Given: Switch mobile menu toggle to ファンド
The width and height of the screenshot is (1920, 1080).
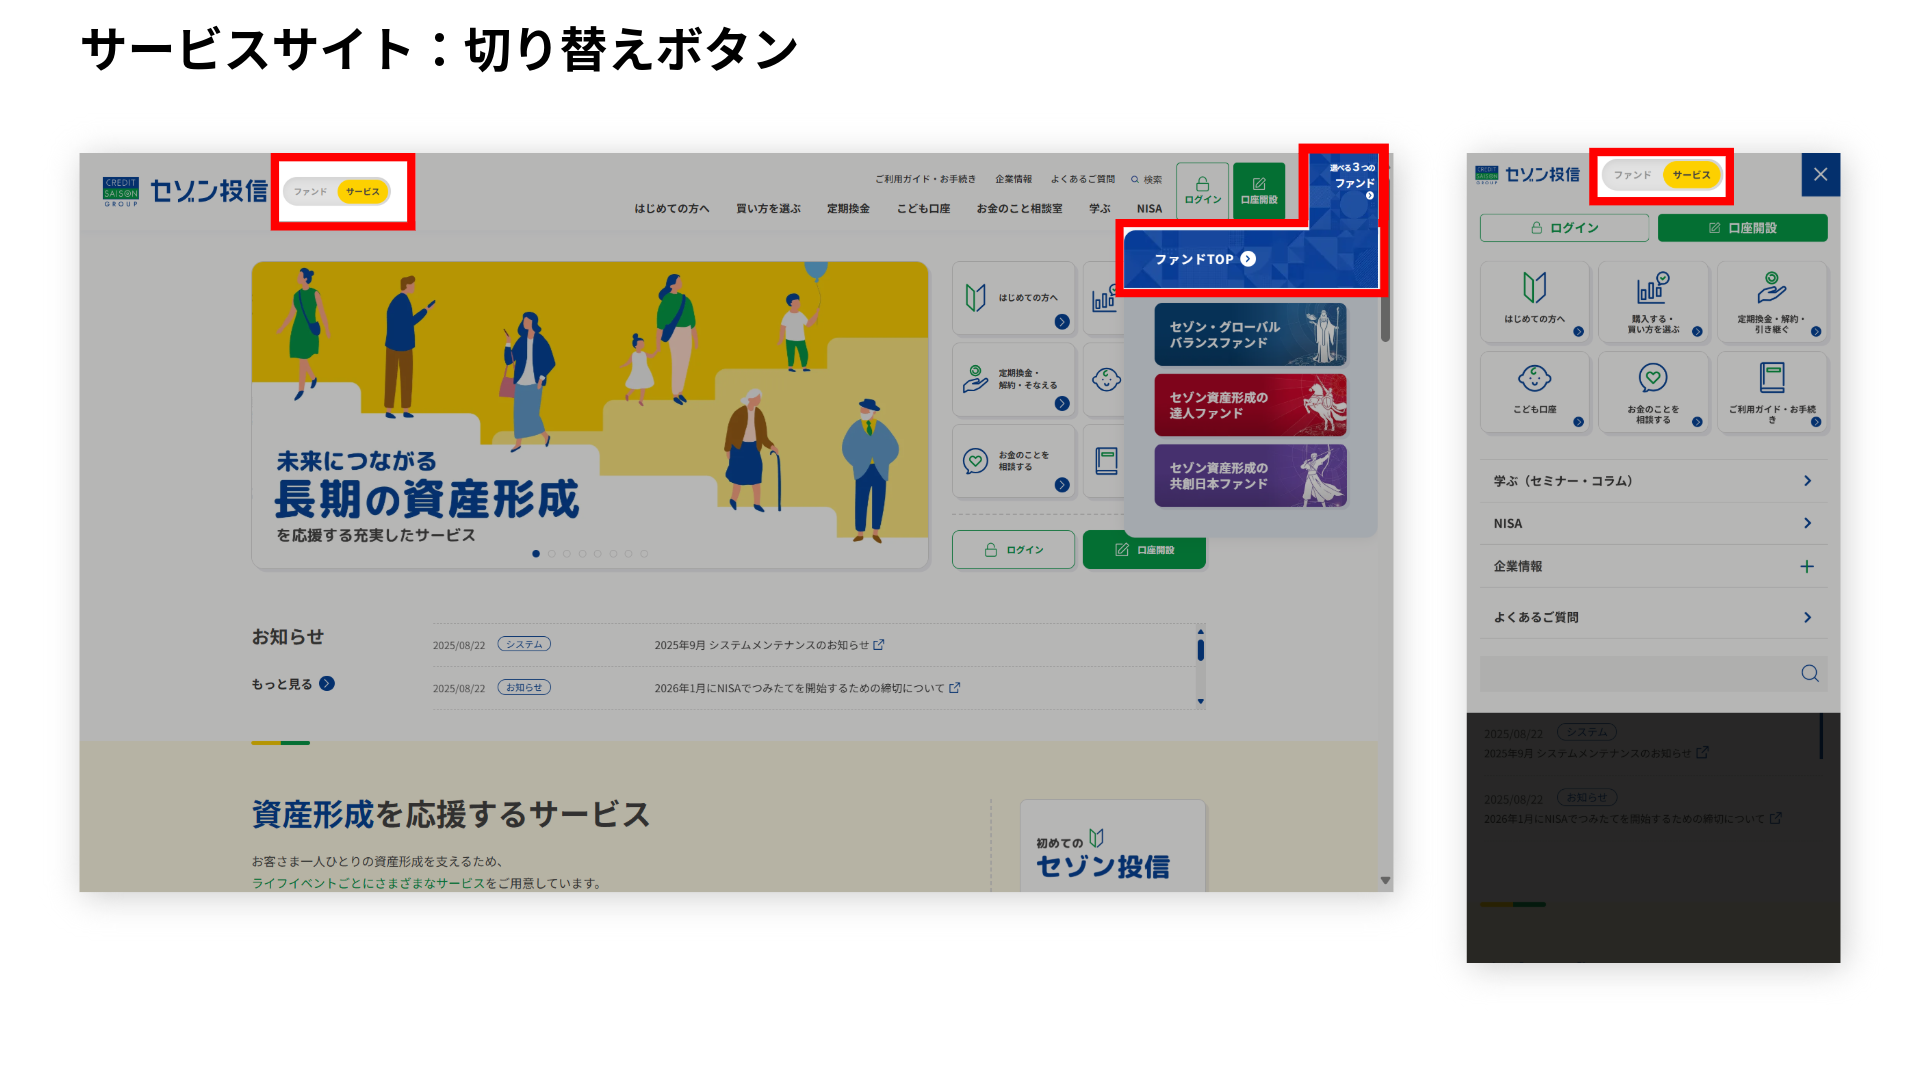Looking at the screenshot, I should pyautogui.click(x=1633, y=175).
